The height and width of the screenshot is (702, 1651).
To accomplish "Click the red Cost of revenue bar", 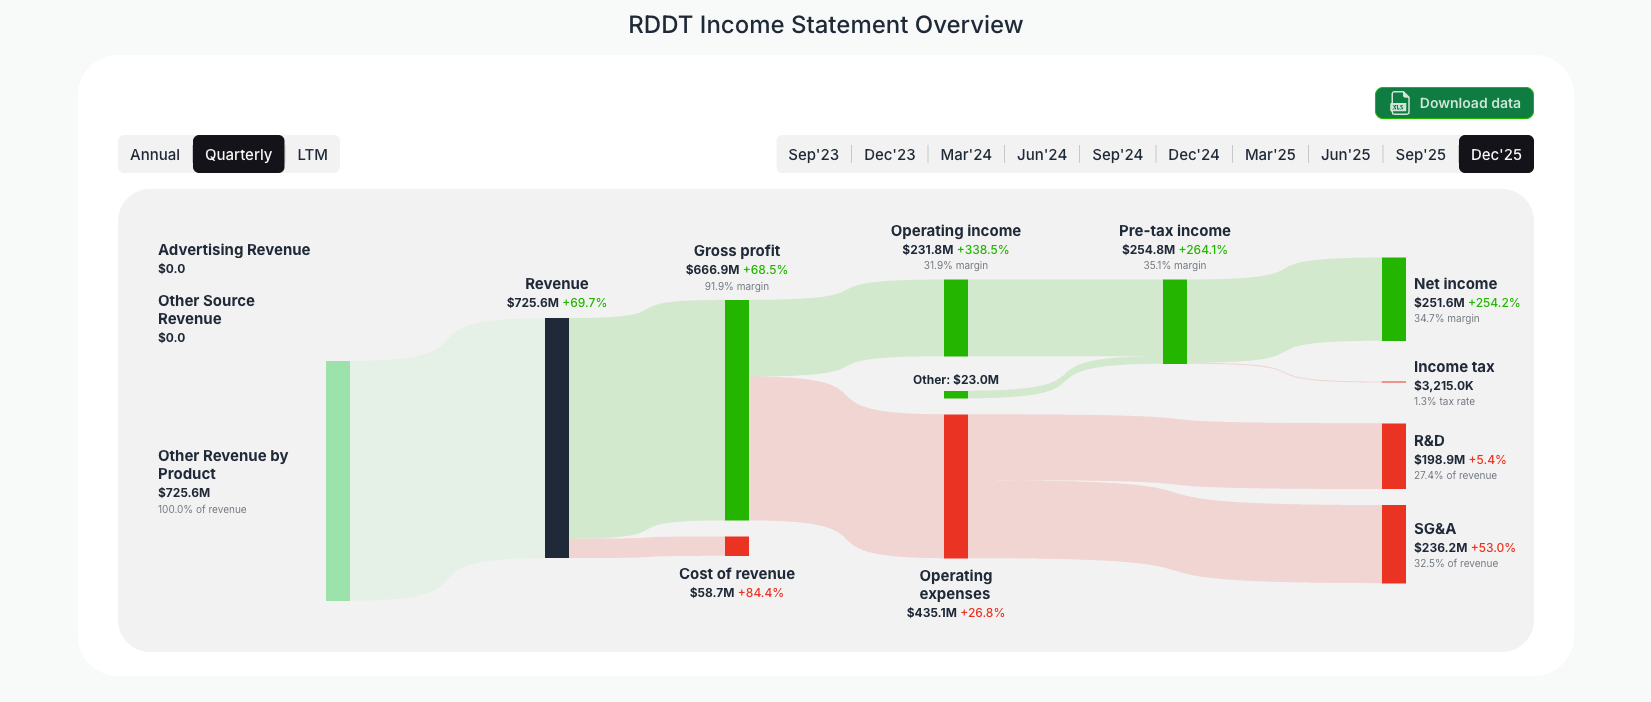I will click(737, 546).
